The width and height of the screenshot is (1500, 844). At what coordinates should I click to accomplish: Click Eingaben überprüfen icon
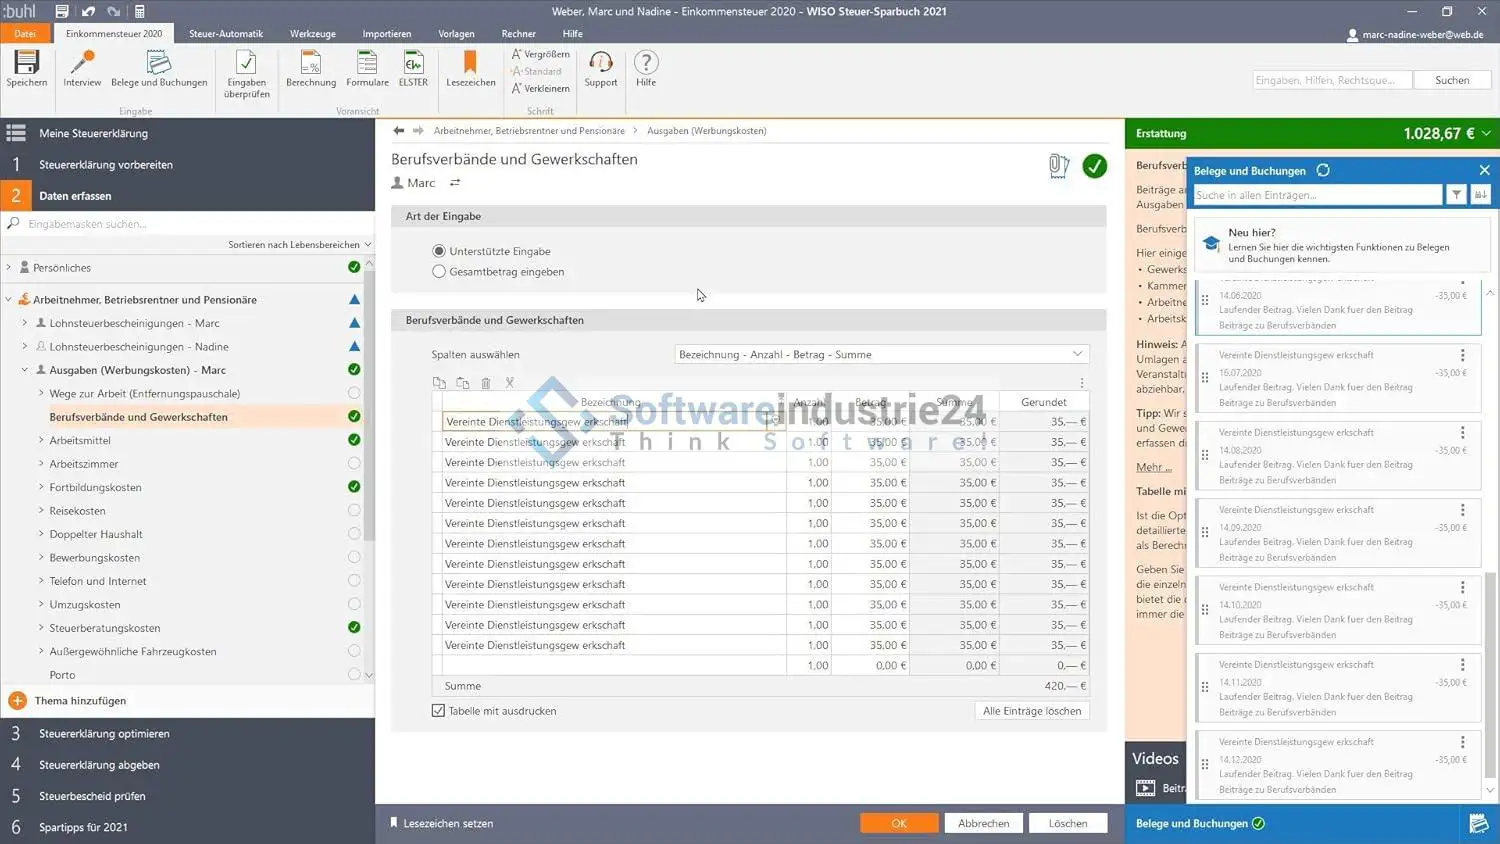pos(246,64)
